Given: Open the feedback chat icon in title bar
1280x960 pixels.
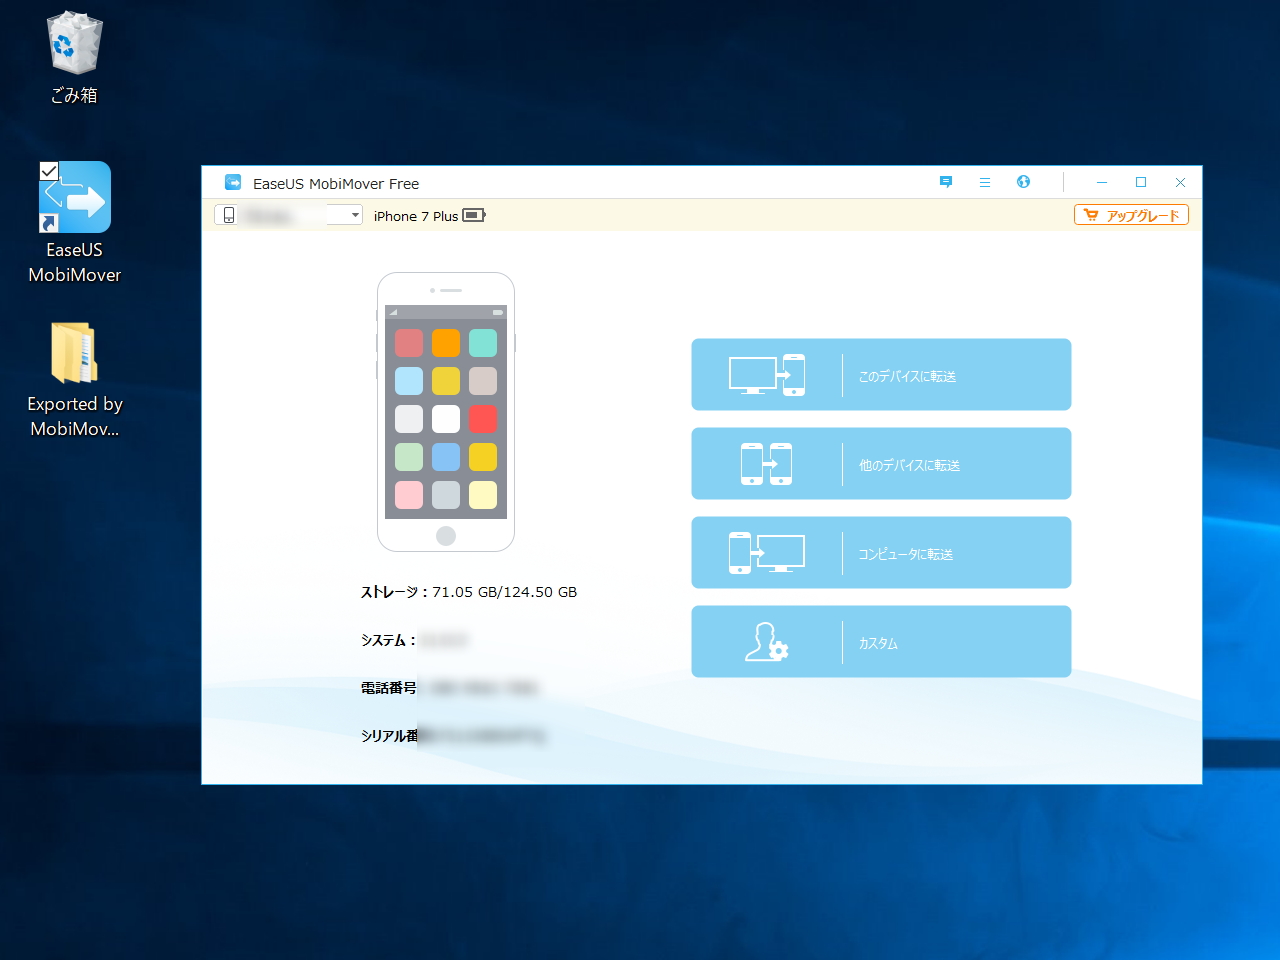Looking at the screenshot, I should click(x=945, y=182).
